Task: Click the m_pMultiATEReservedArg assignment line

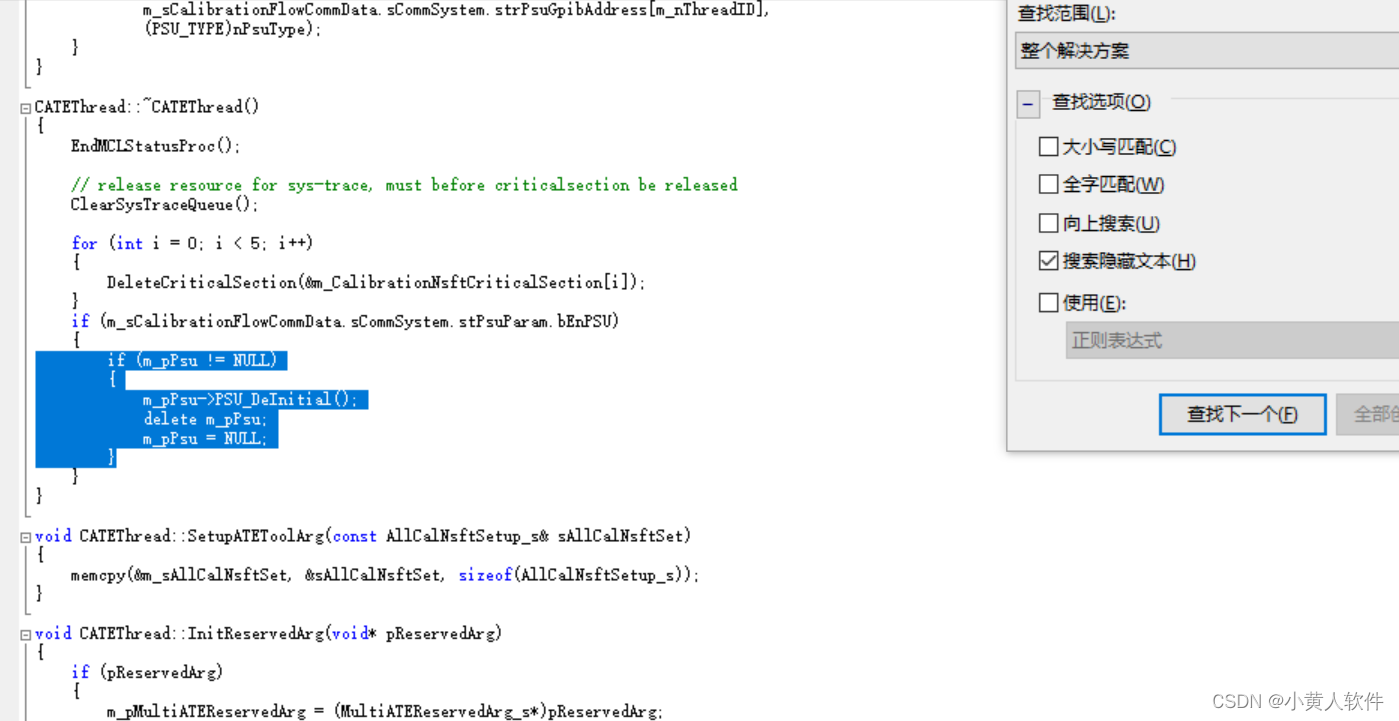Action: (x=384, y=711)
